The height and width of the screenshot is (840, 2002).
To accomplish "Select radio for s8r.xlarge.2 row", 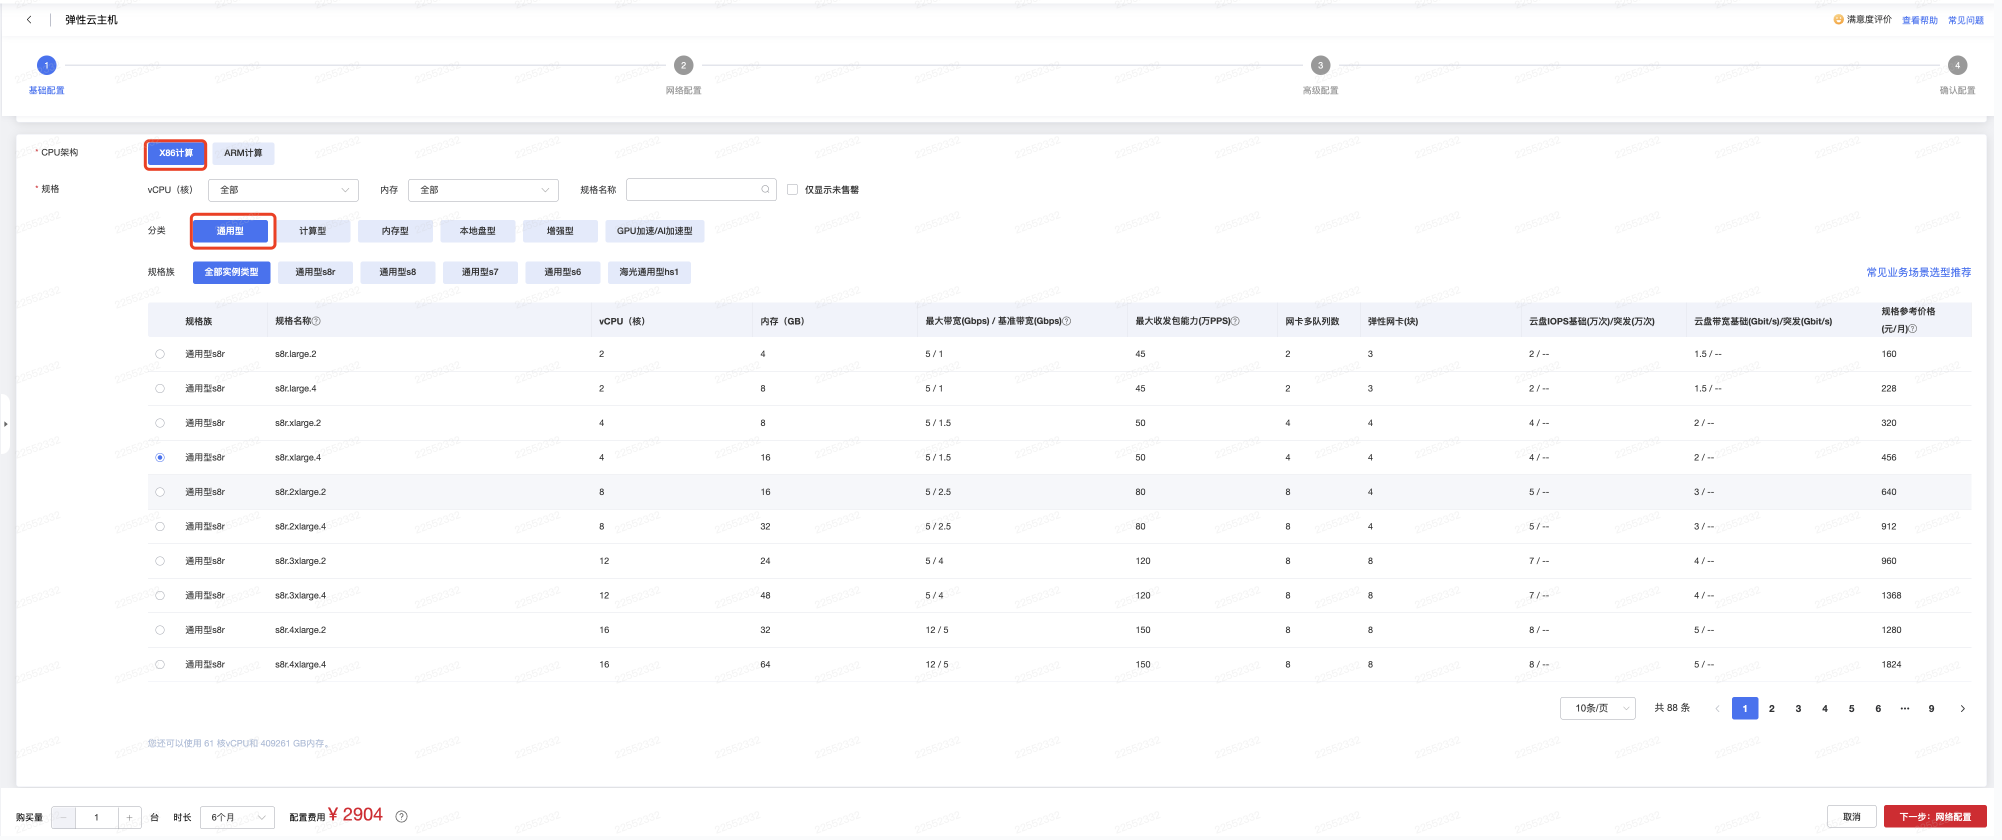I will pos(160,423).
